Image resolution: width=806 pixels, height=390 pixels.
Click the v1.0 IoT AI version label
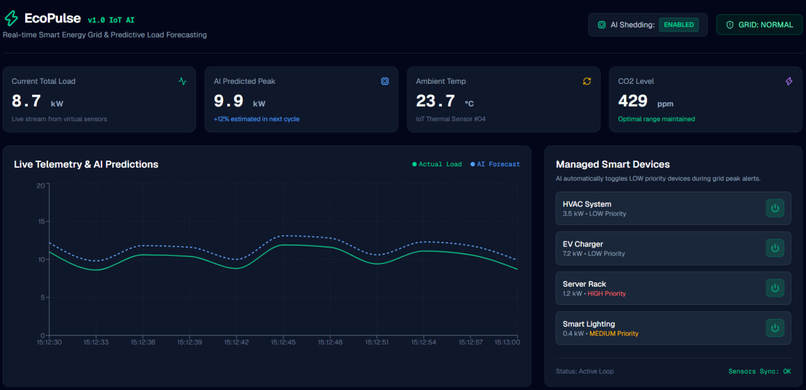click(111, 20)
